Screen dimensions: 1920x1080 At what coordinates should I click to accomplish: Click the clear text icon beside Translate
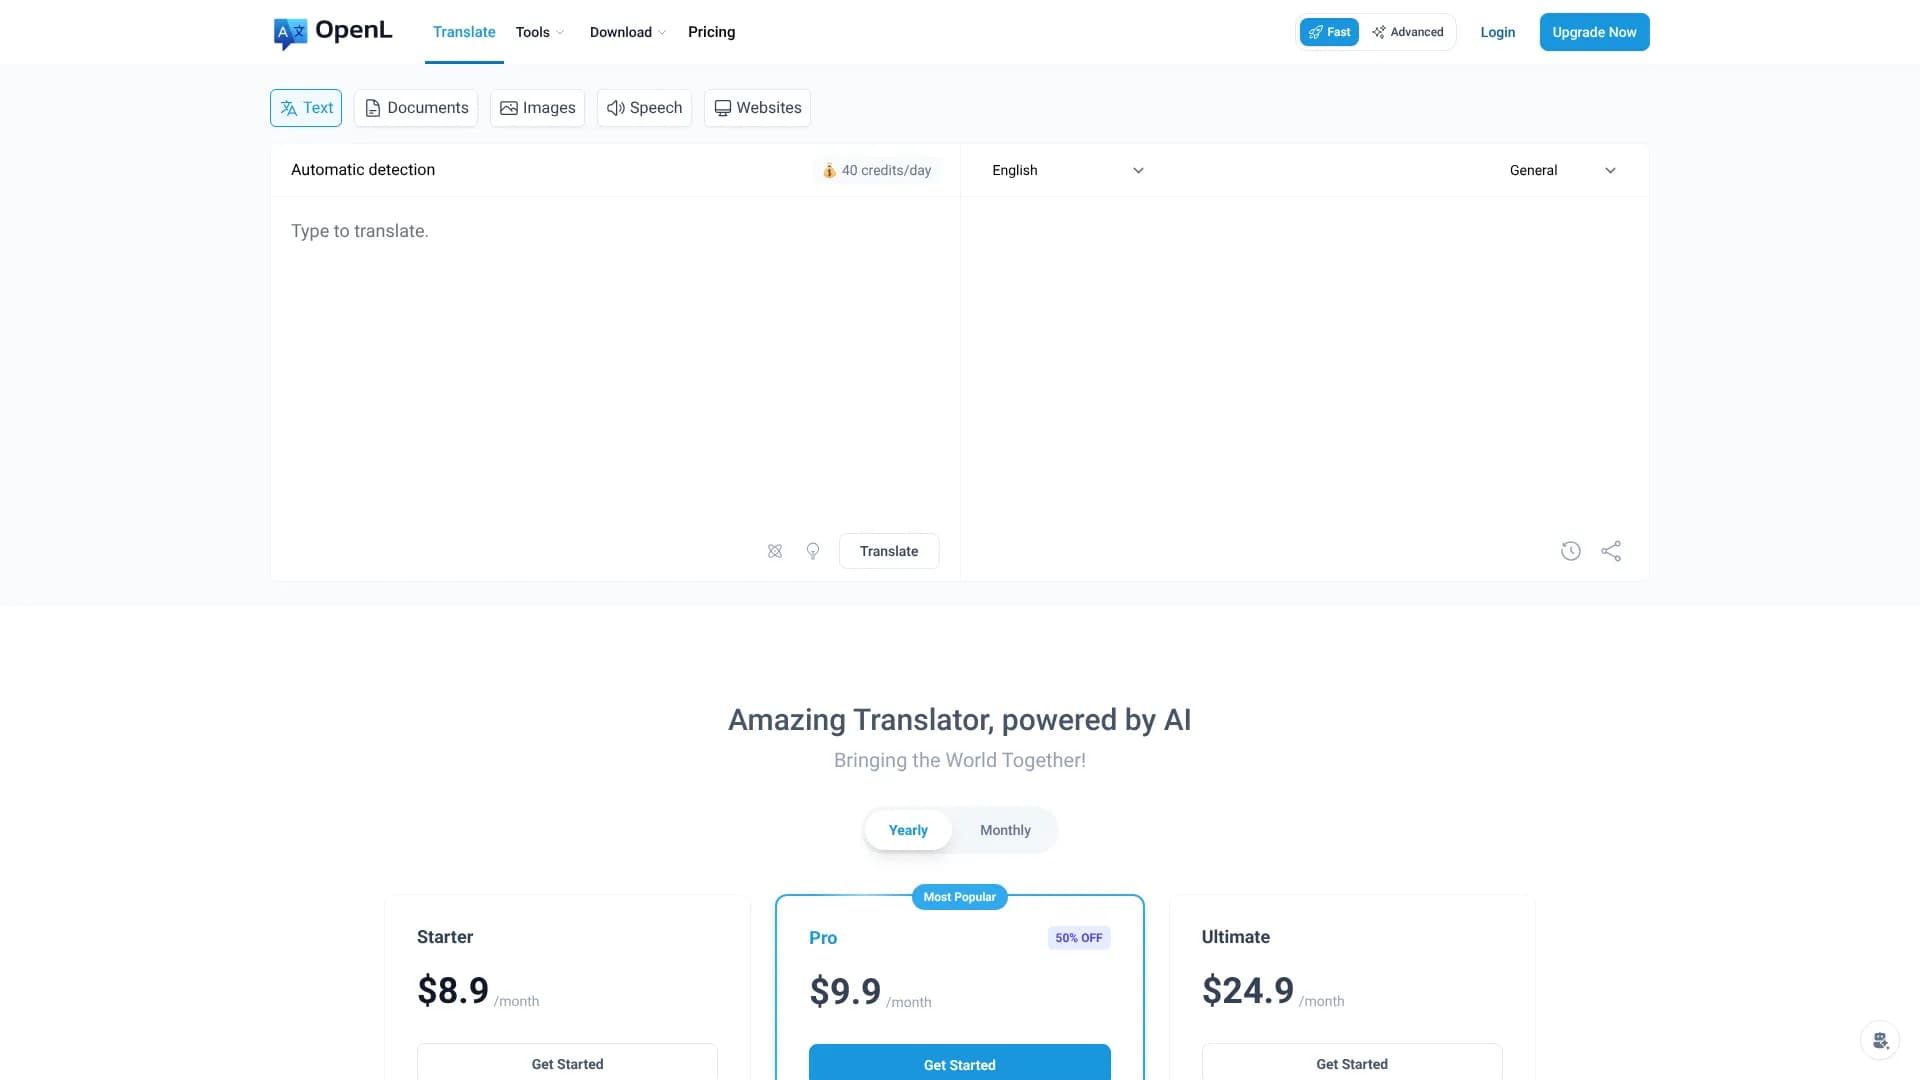coord(775,551)
